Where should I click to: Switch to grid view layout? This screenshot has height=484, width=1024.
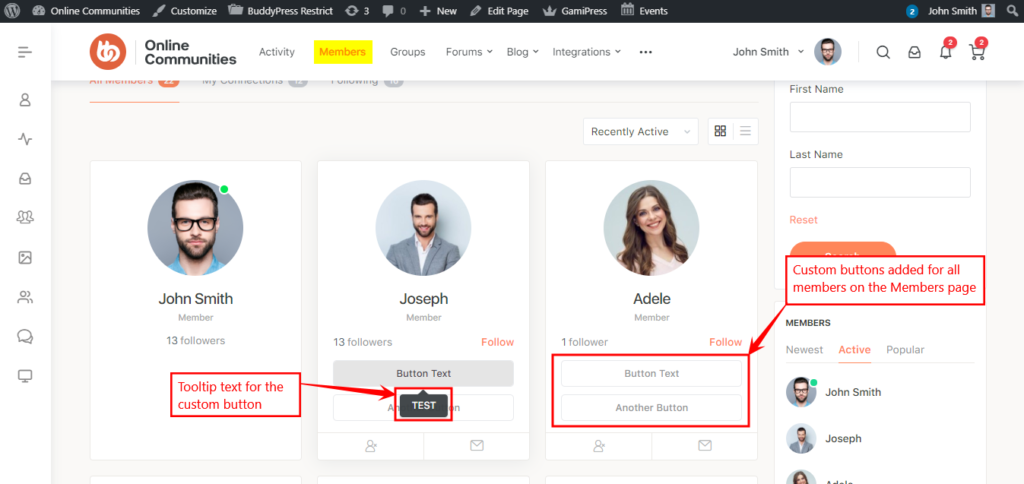point(720,131)
